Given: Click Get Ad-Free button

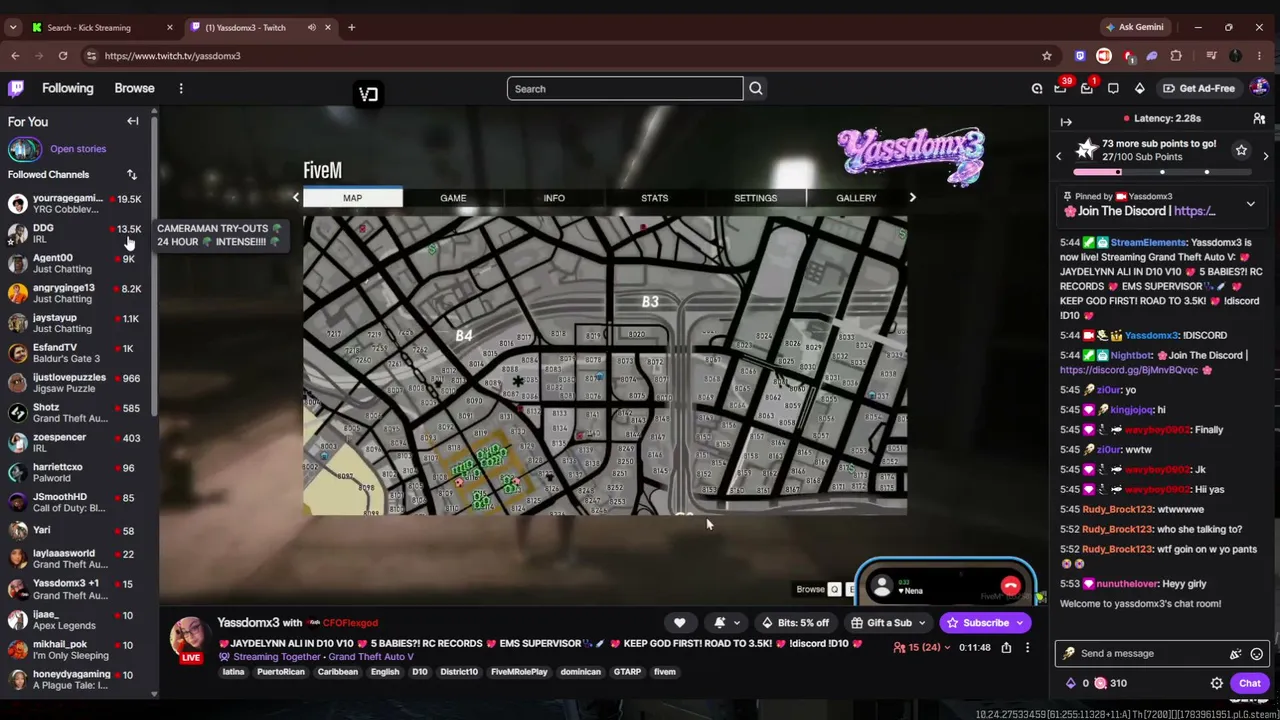Looking at the screenshot, I should tap(1199, 88).
